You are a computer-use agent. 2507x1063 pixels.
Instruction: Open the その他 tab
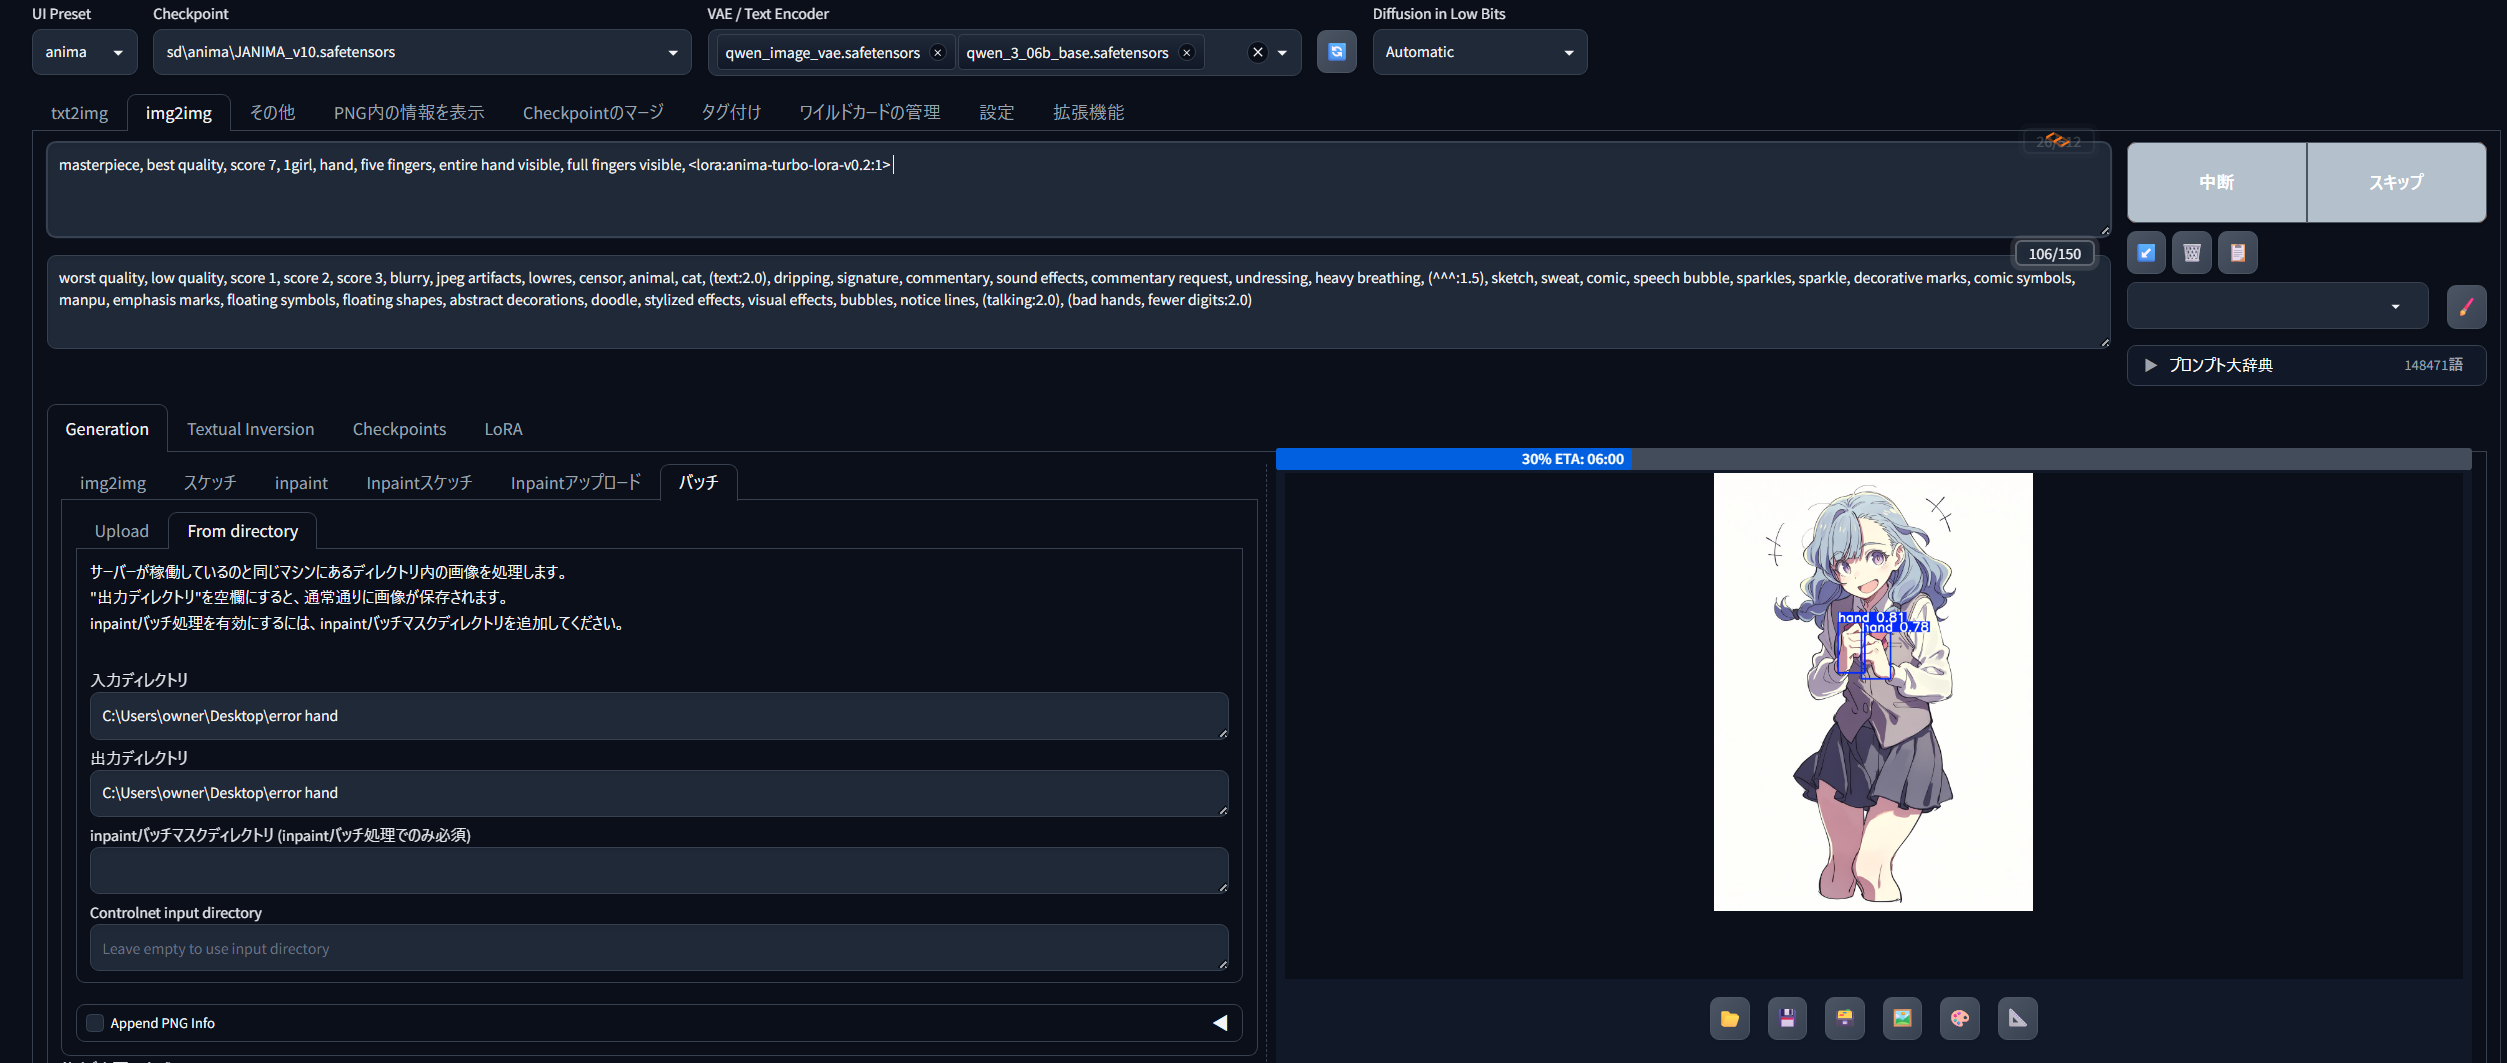pos(272,113)
